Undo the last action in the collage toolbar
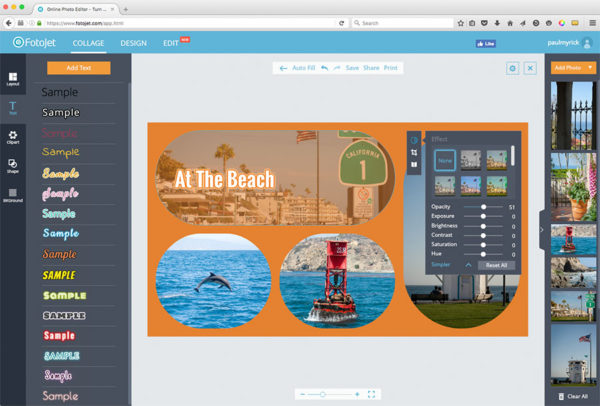The image size is (600, 406). 324,68
